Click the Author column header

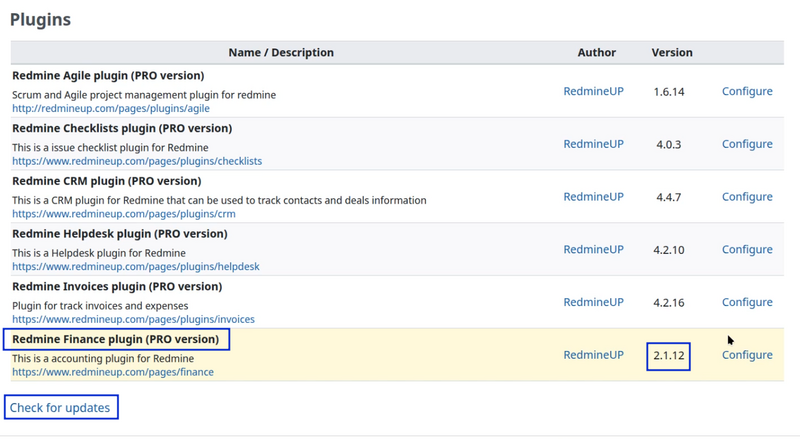pos(596,53)
